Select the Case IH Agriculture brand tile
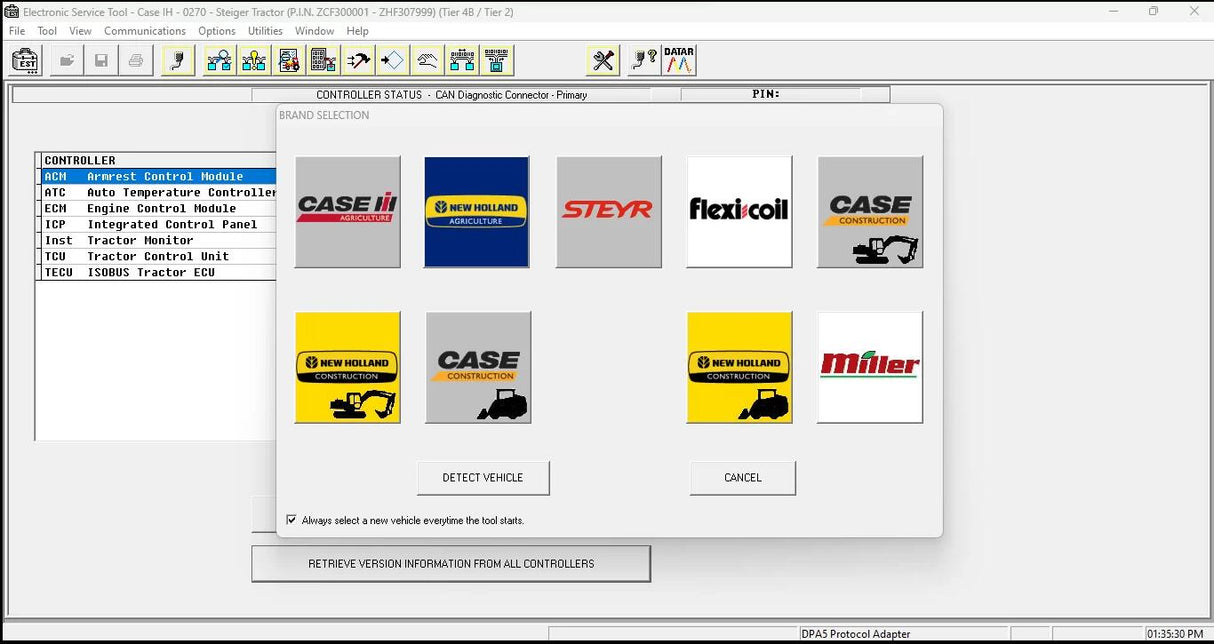 tap(347, 211)
